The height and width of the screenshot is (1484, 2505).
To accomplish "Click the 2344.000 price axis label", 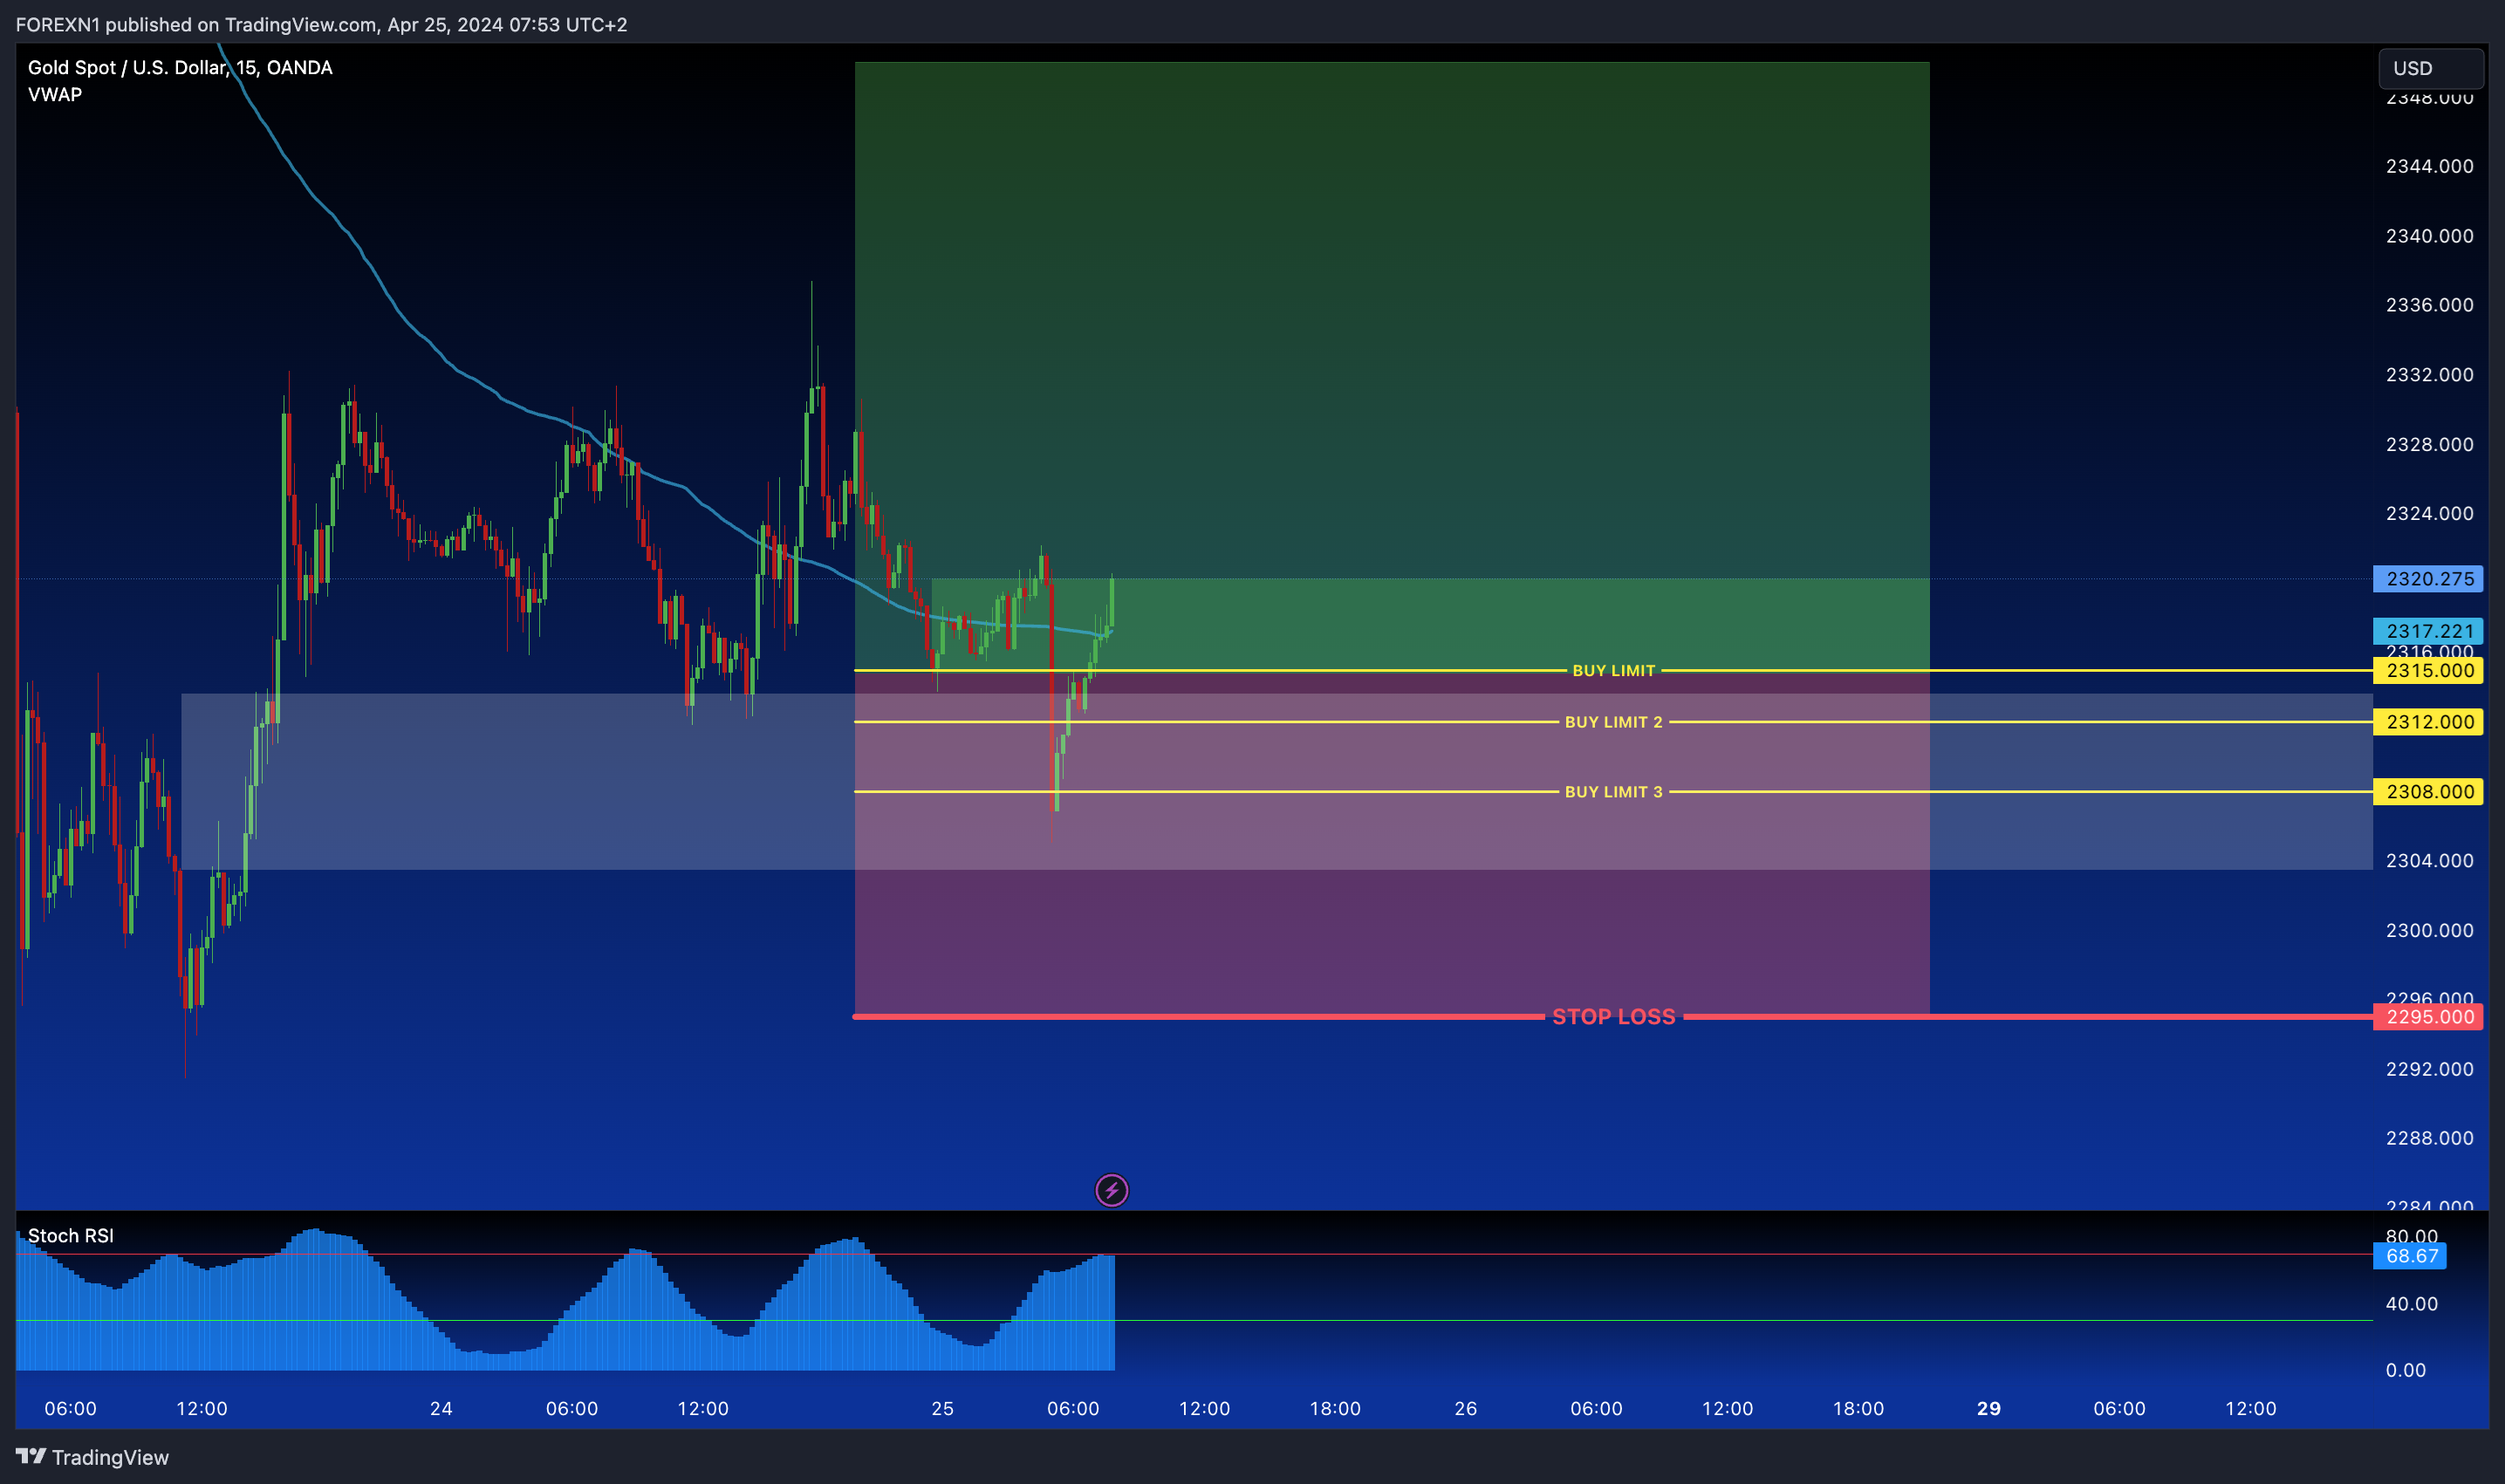I will click(2429, 166).
